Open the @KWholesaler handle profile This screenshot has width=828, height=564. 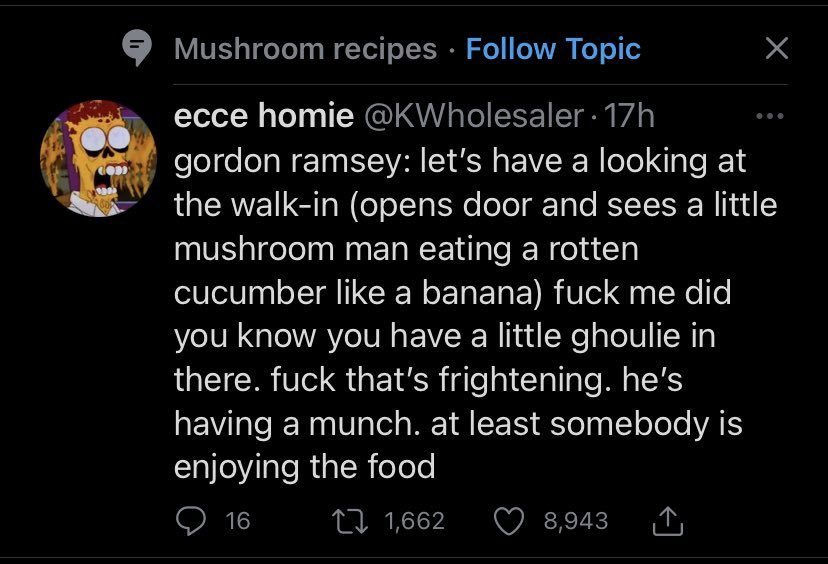(x=474, y=115)
